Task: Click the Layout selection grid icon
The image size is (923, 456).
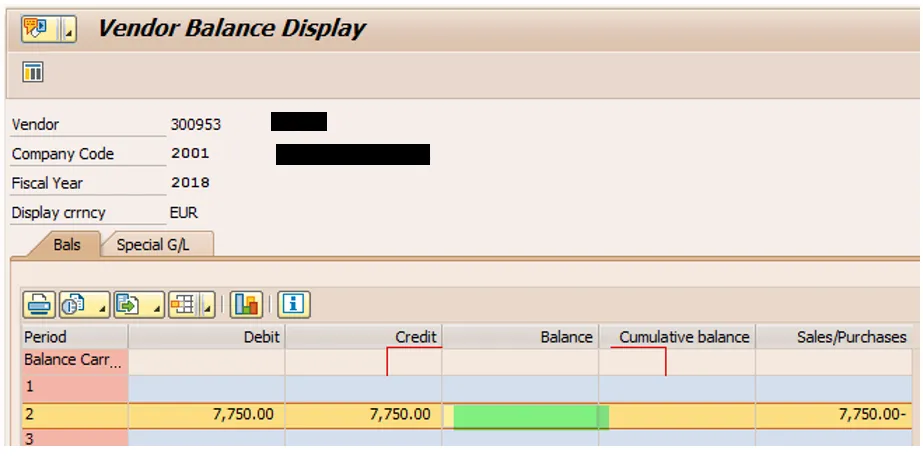Action: (182, 303)
